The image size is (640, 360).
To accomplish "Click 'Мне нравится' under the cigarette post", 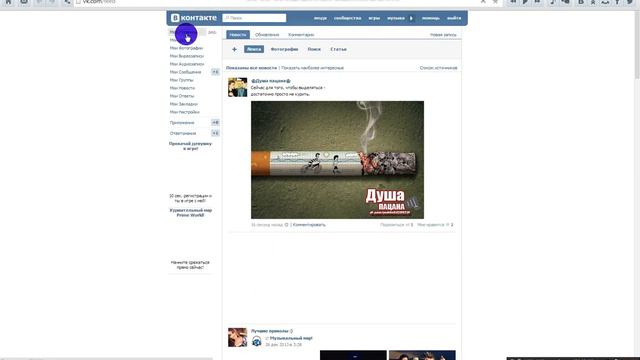I will click(x=435, y=225).
